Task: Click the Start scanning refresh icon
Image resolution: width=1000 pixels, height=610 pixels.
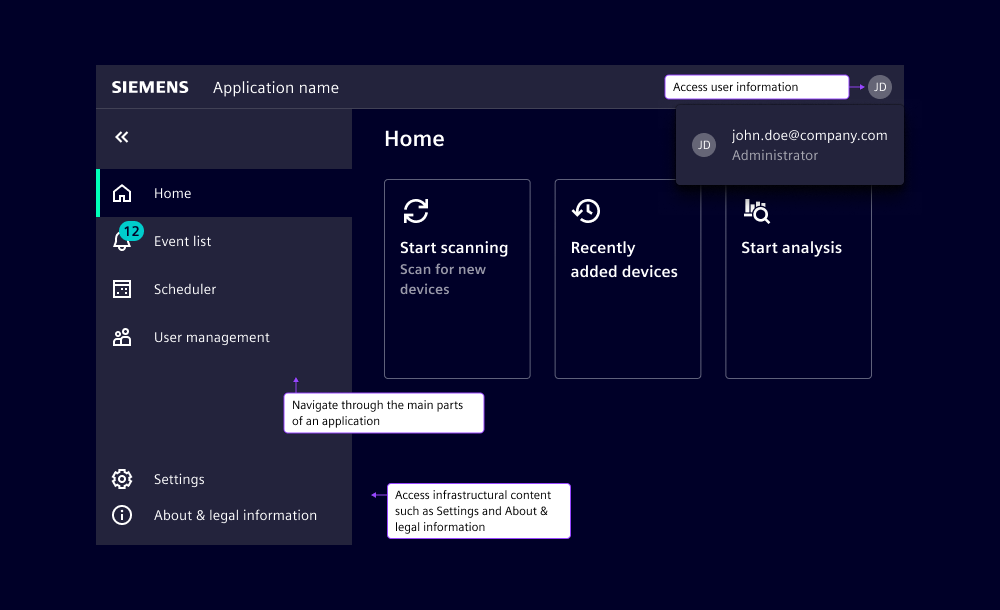Action: [x=416, y=211]
